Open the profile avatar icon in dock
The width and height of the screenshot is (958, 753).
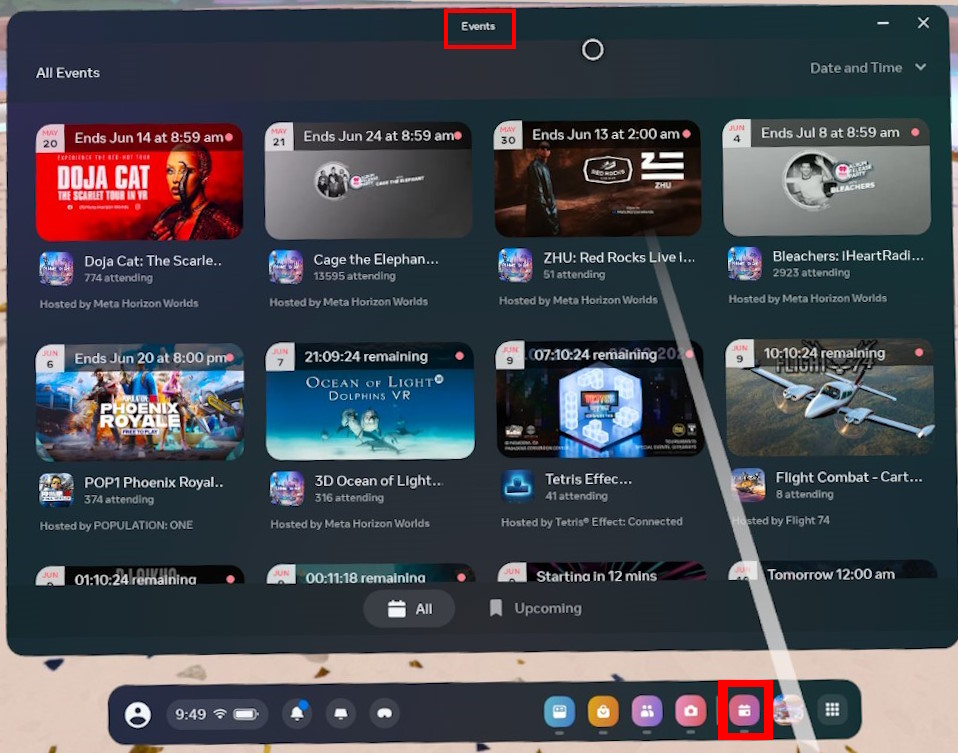point(138,714)
